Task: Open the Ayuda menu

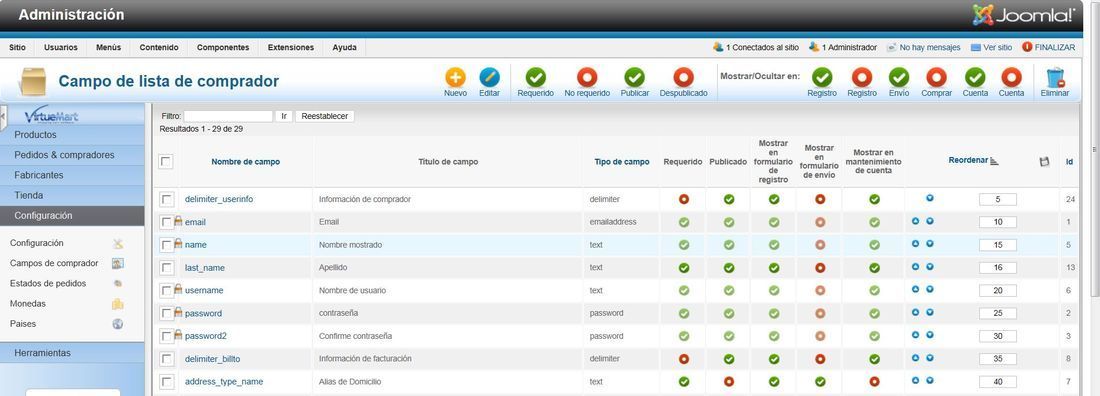Action: pos(344,48)
